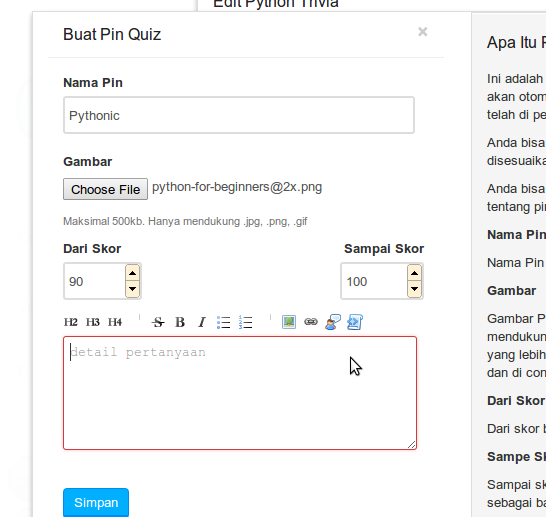
Task: Toggle strikethrough formatting
Action: (158, 322)
